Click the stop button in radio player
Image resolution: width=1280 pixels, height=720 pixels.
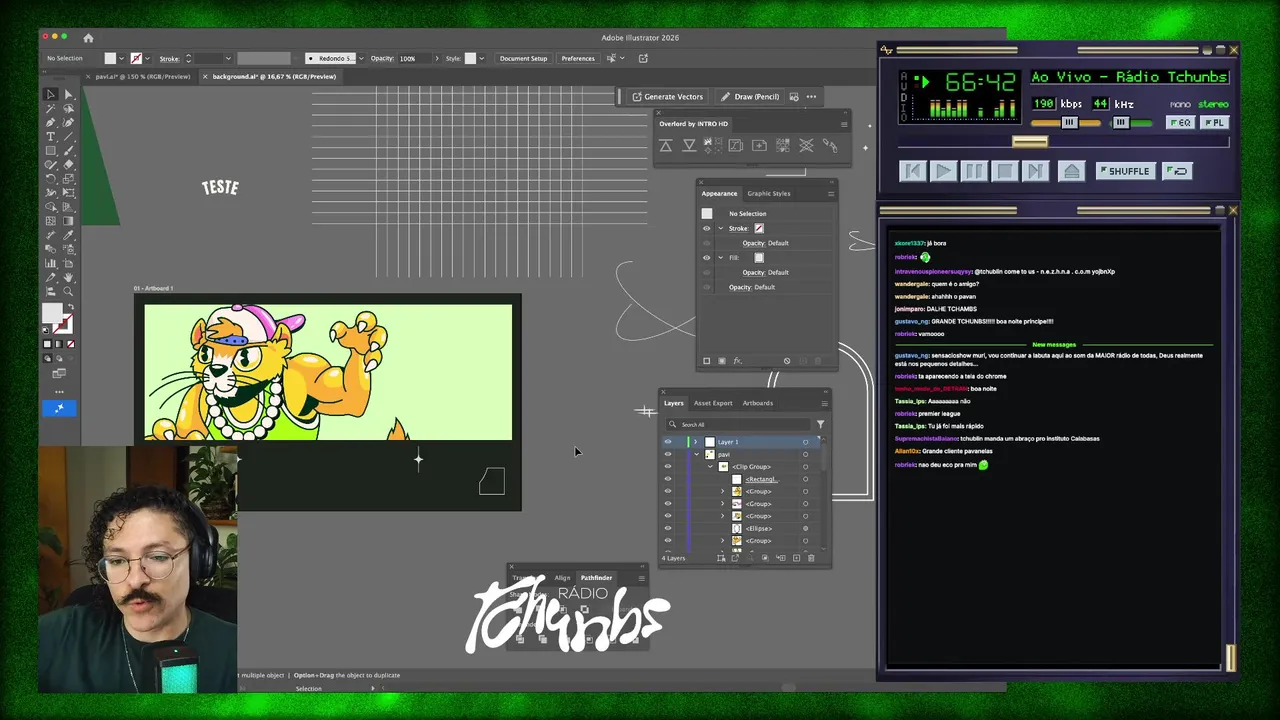click(1005, 171)
